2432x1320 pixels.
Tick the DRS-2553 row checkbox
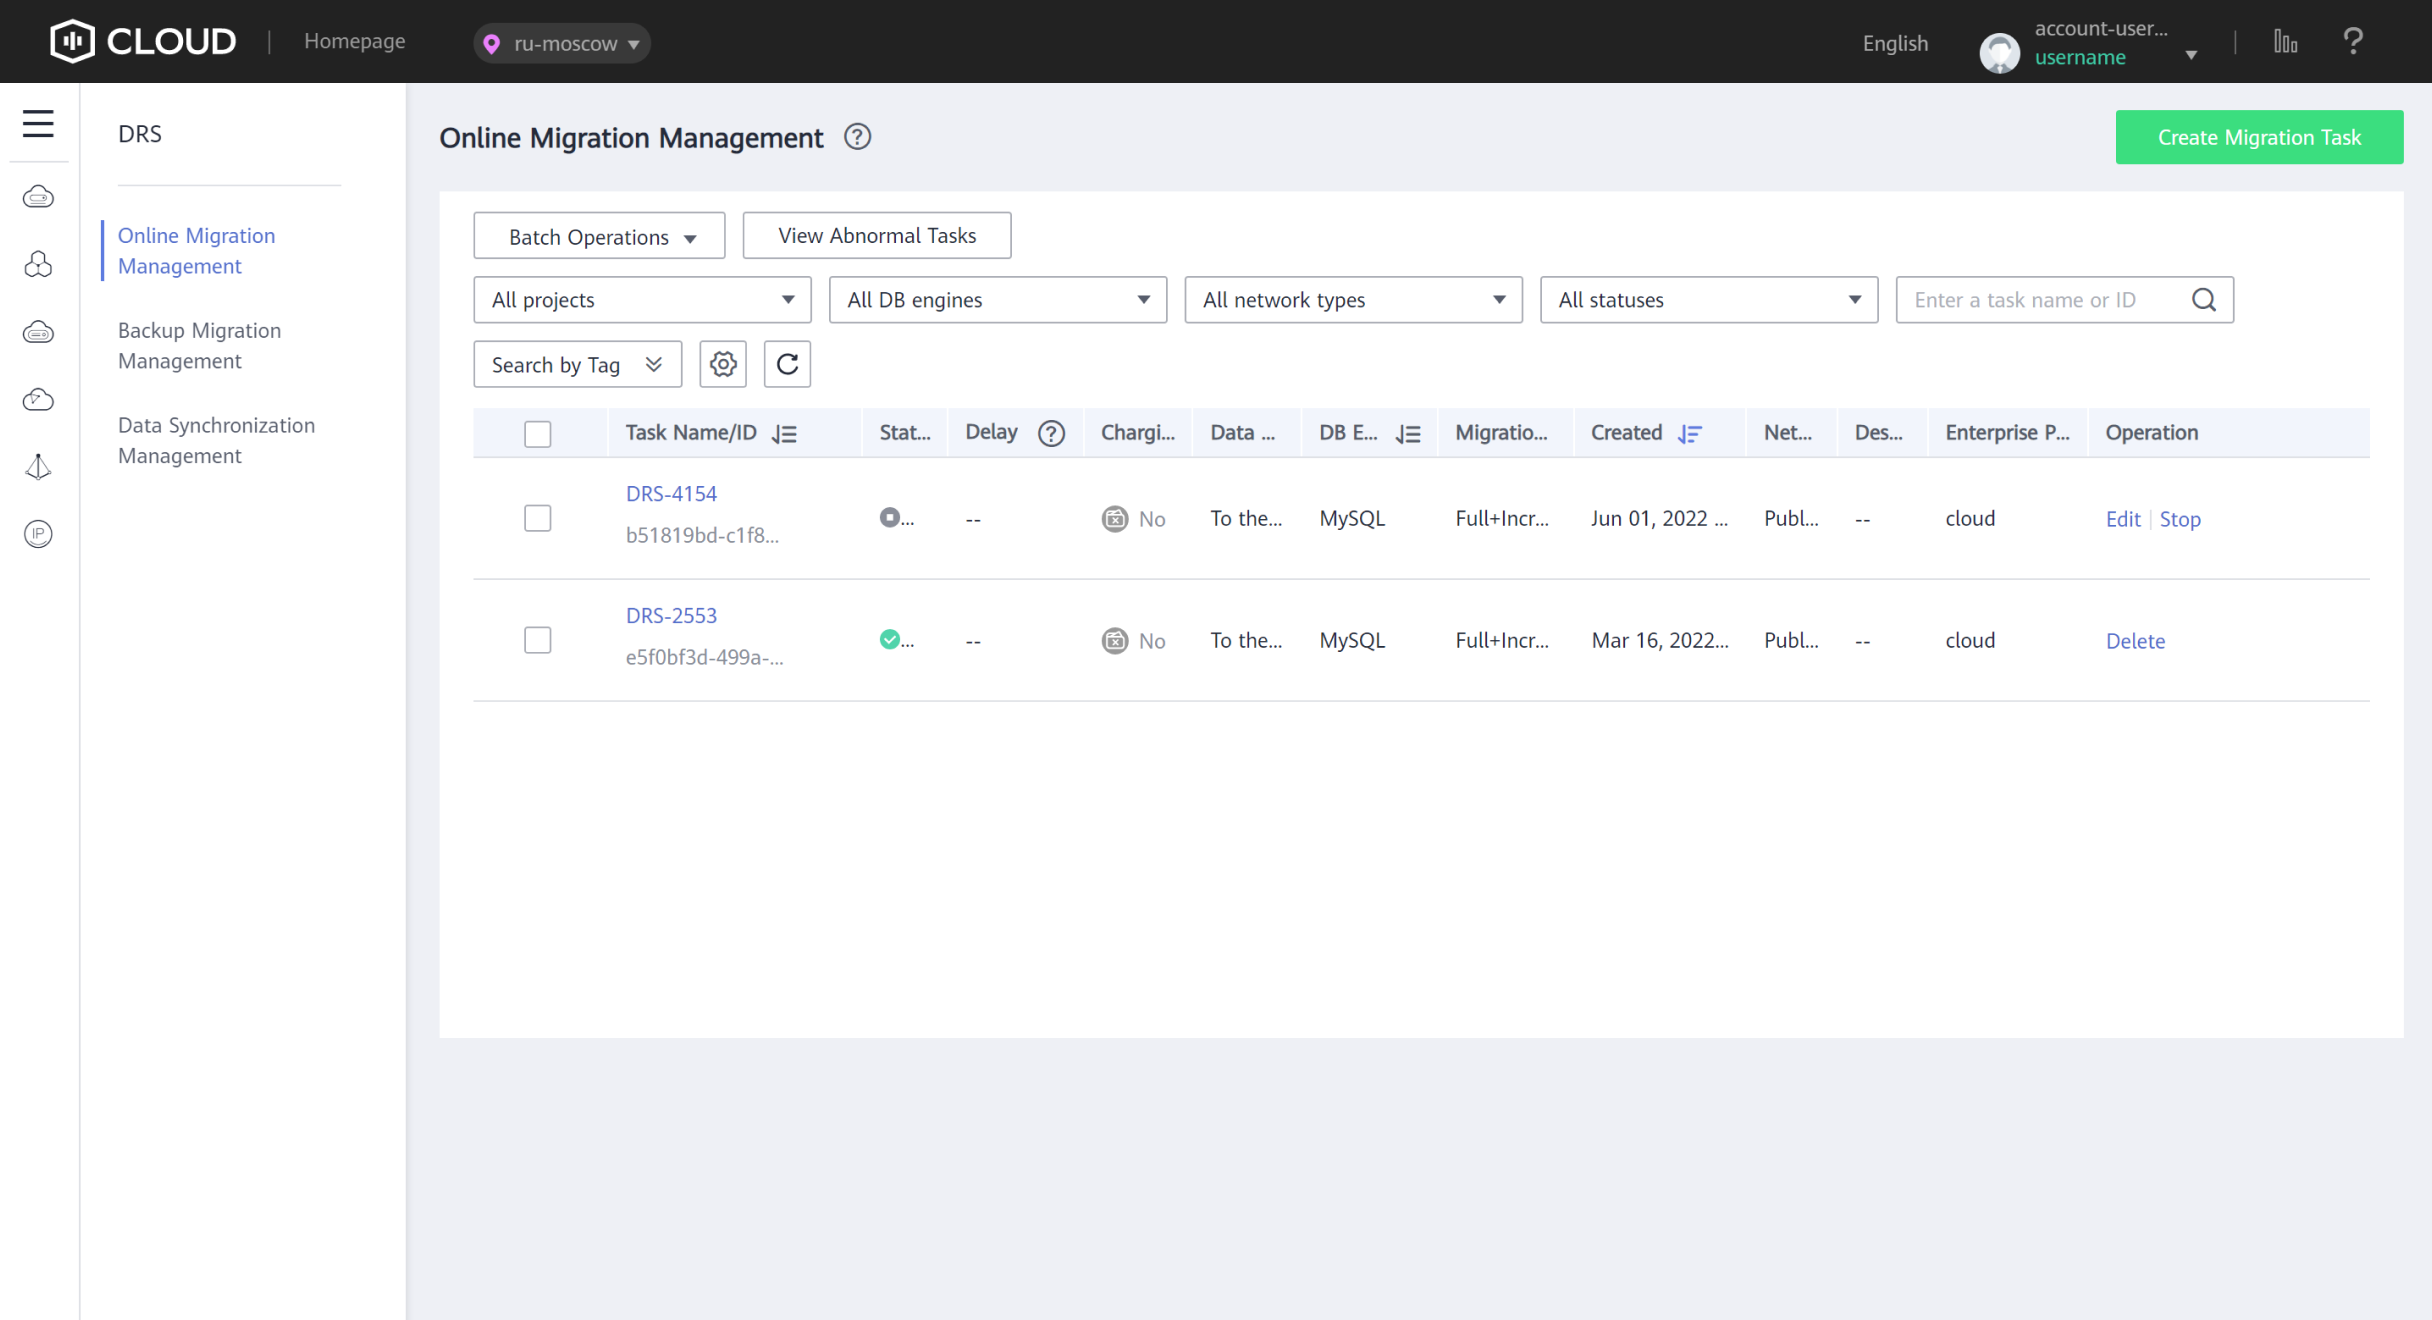538,640
